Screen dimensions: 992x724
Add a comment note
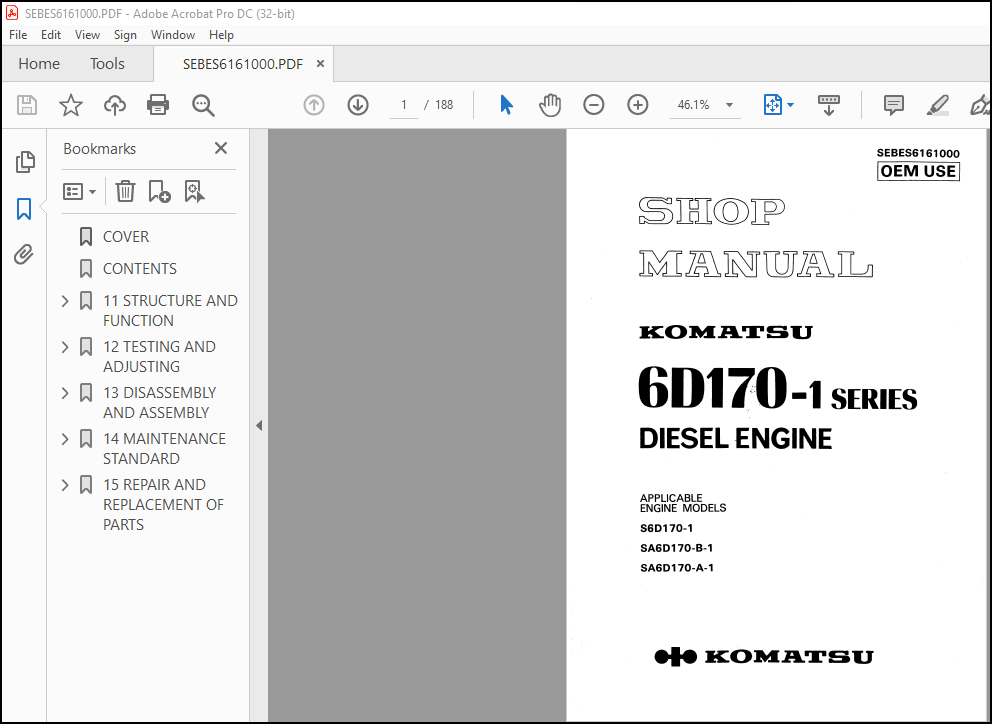click(893, 105)
